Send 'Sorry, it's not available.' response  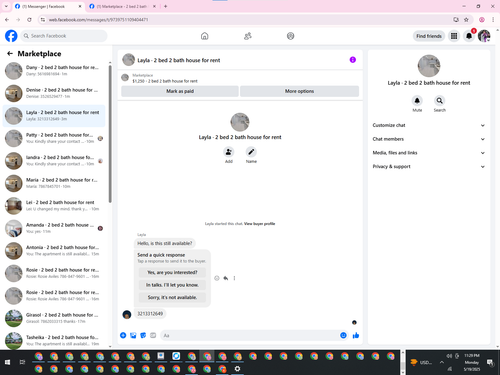tap(172, 297)
